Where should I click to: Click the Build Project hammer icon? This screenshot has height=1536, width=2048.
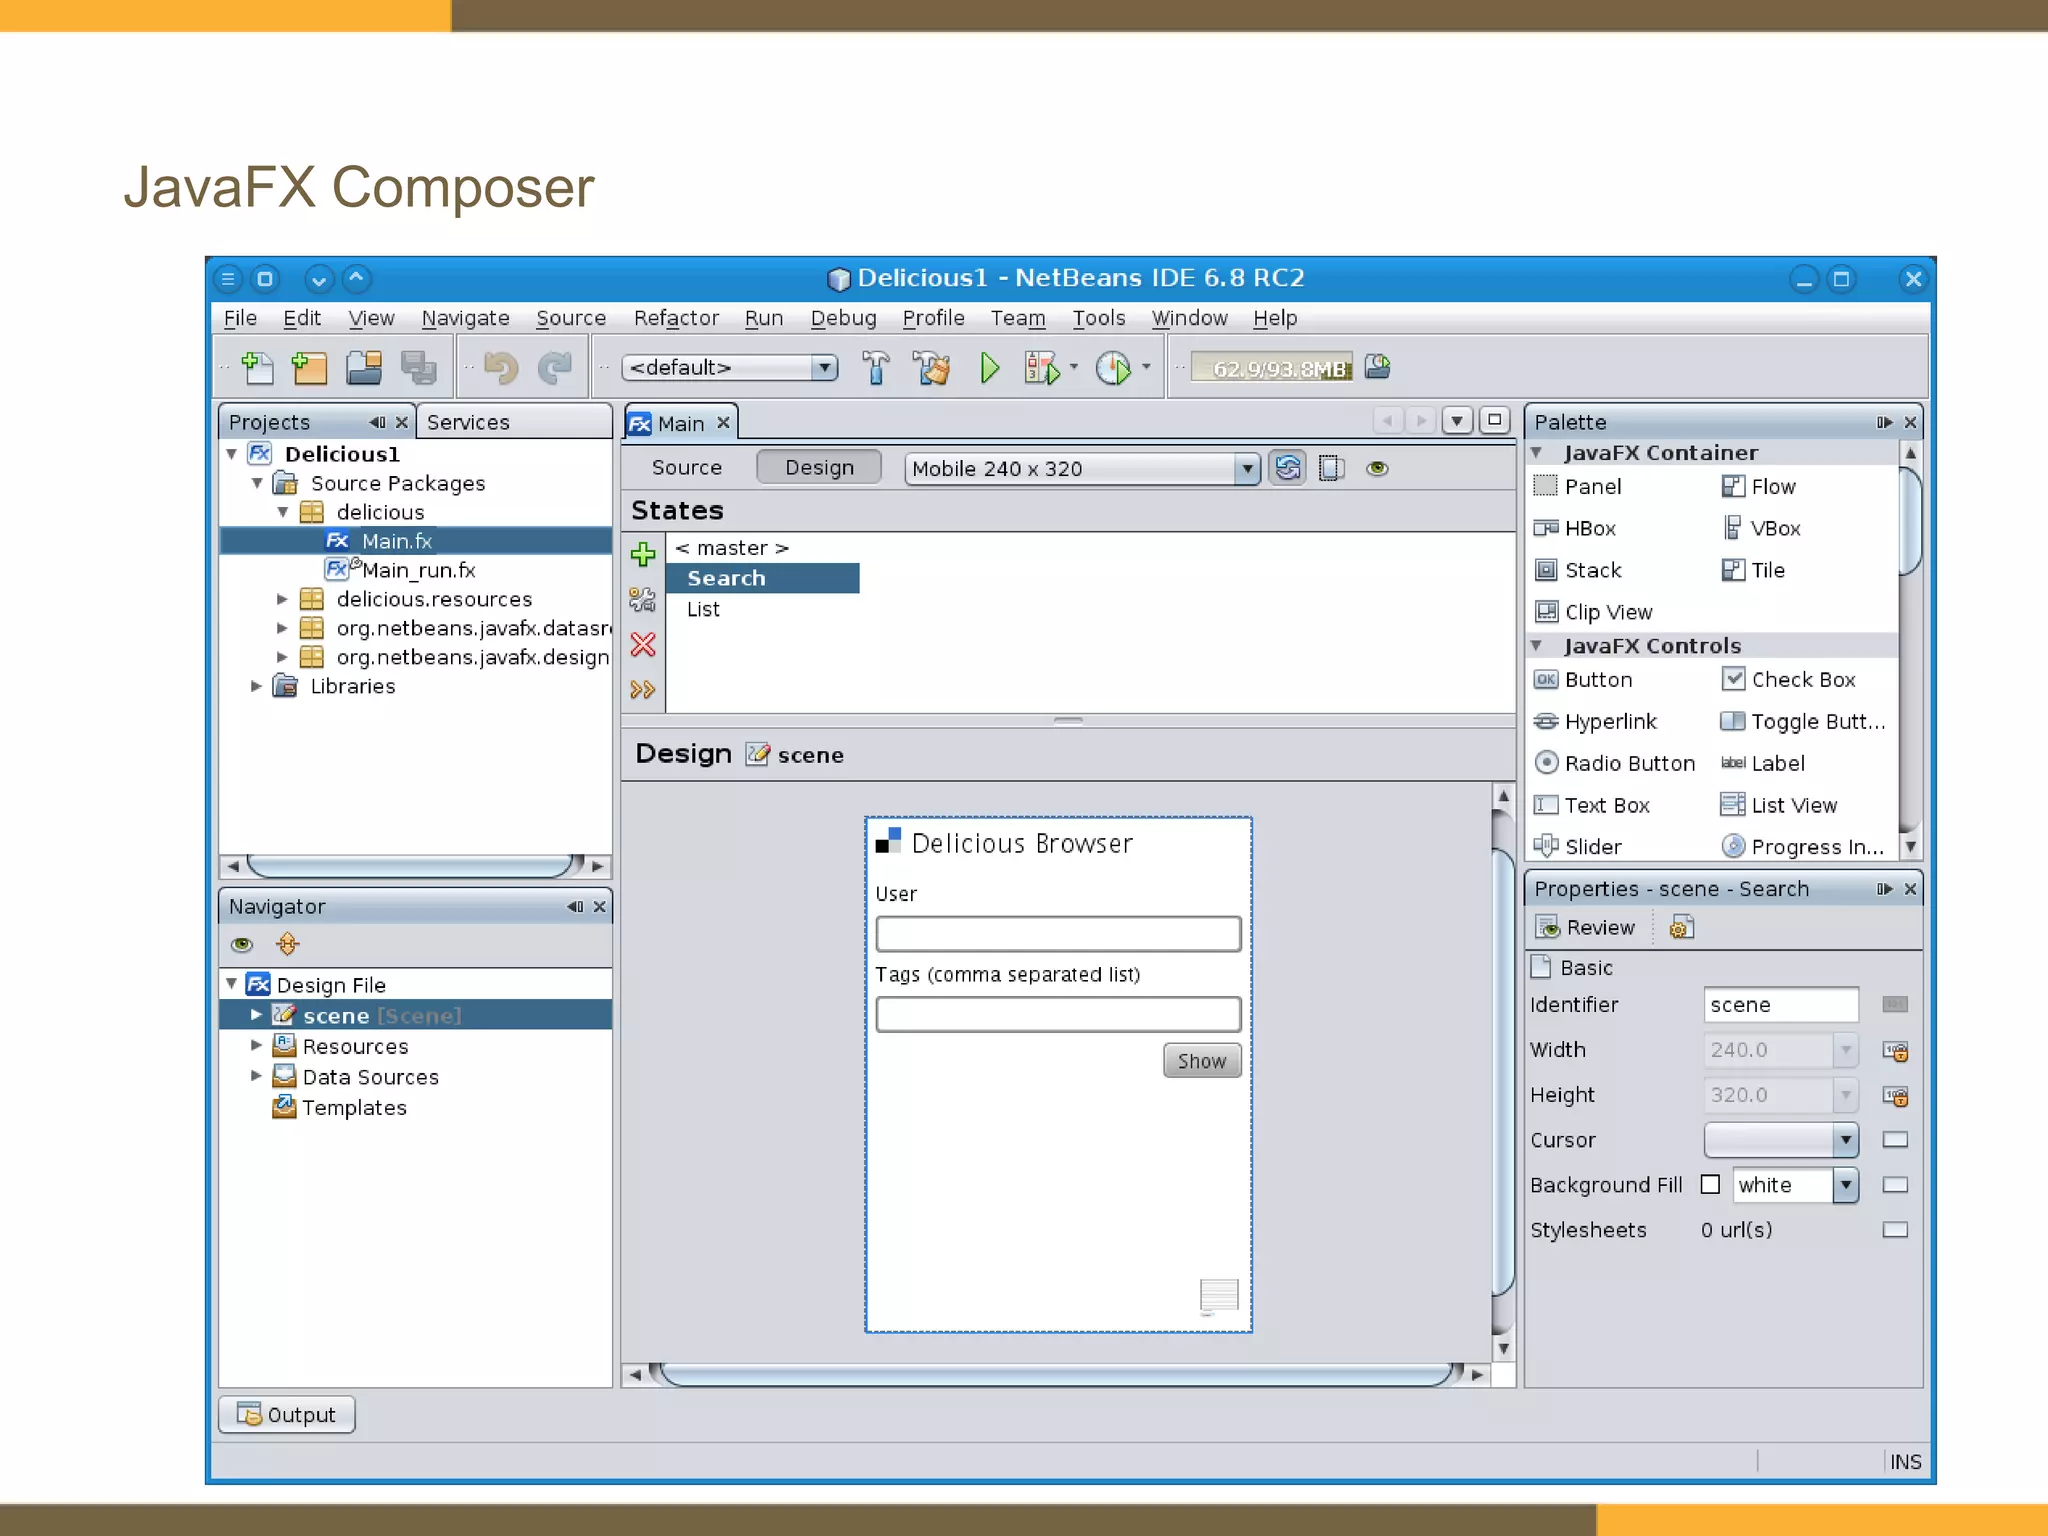pyautogui.click(x=875, y=368)
